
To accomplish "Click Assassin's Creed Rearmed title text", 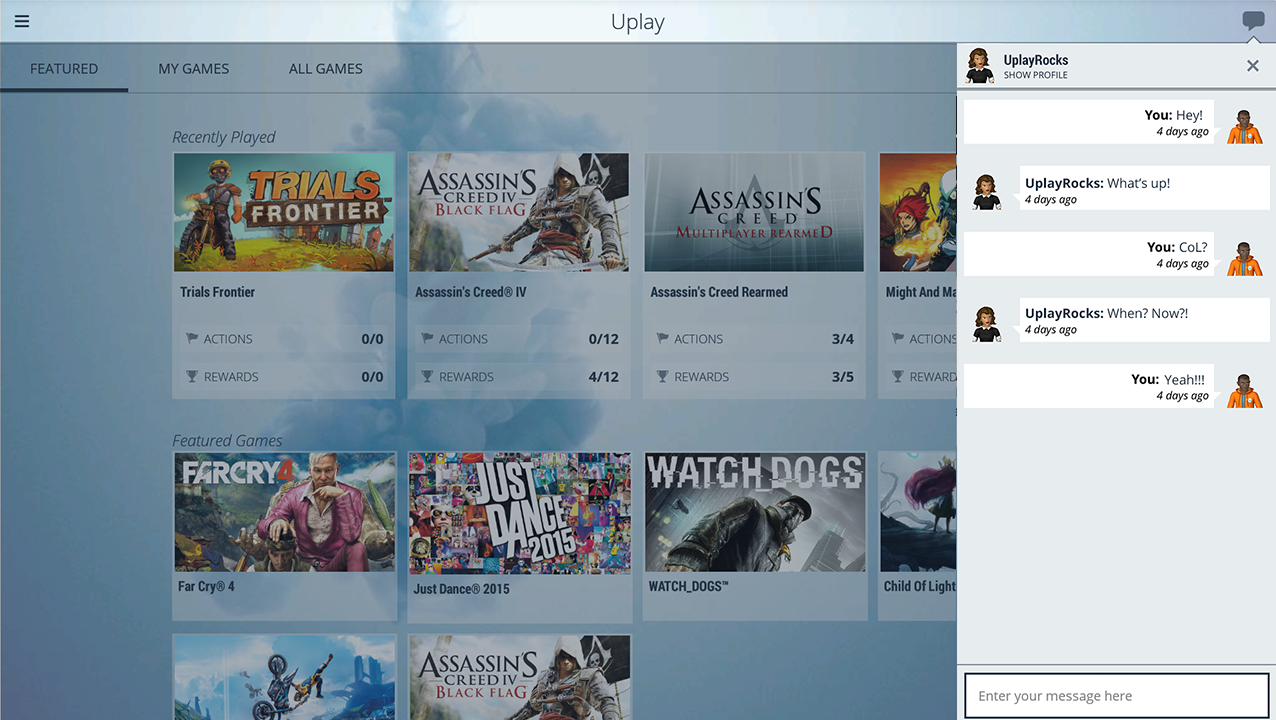I will pos(719,292).
